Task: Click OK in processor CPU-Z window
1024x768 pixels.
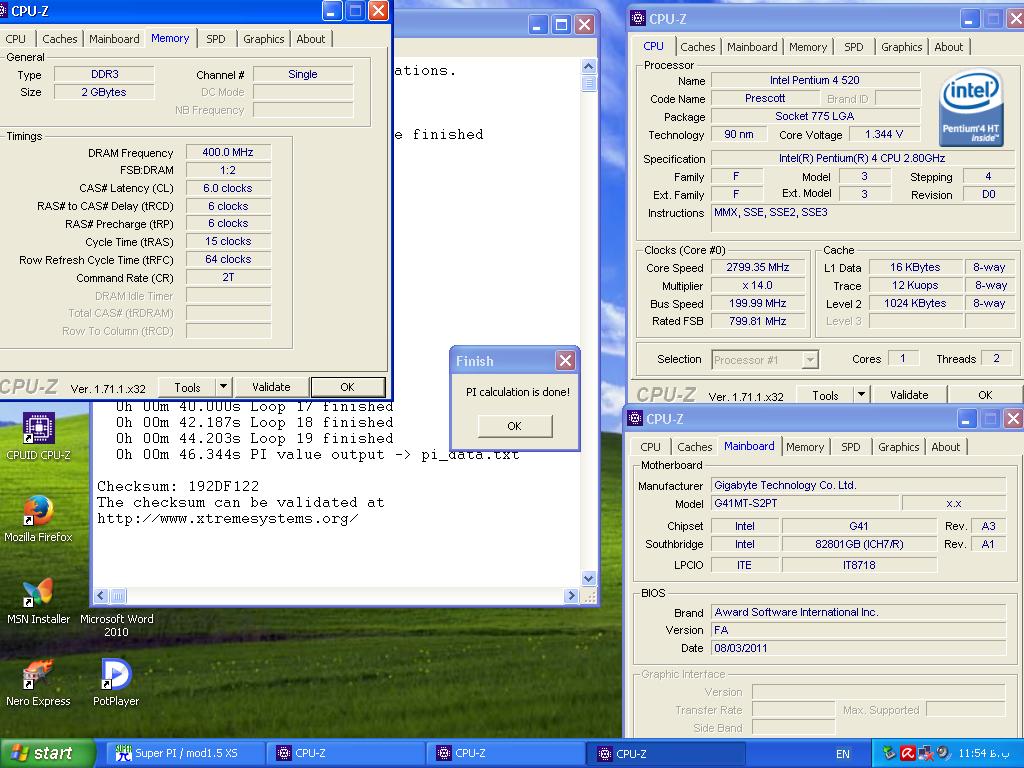Action: pyautogui.click(x=985, y=395)
